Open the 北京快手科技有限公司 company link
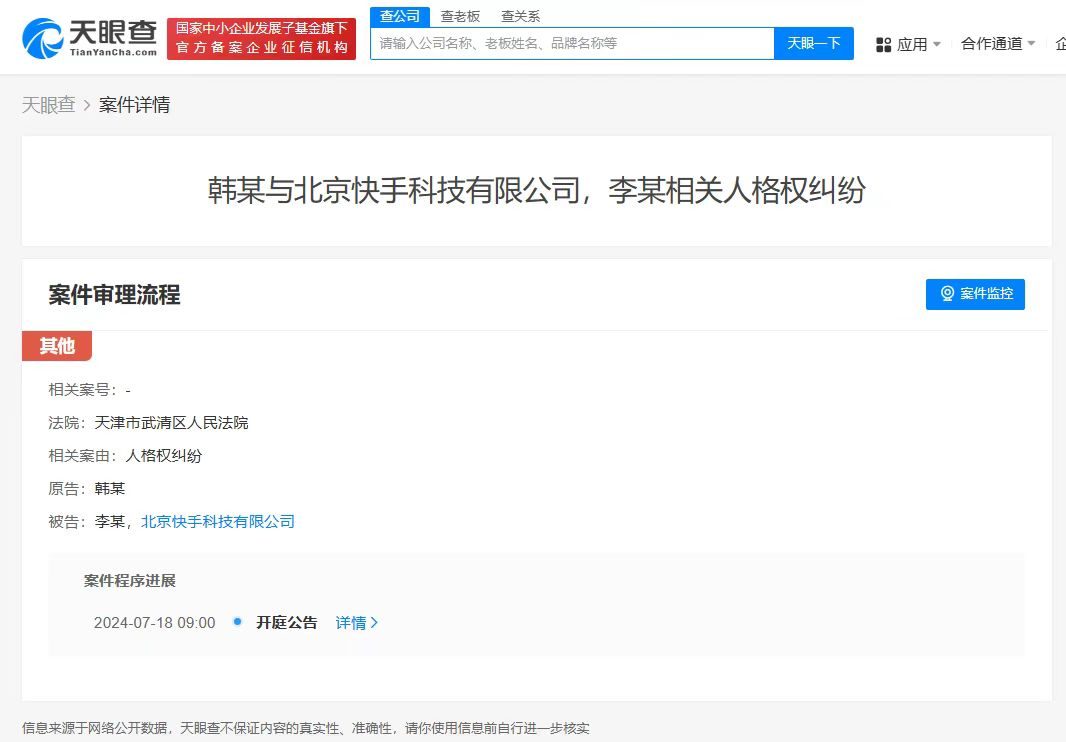 coord(219,521)
